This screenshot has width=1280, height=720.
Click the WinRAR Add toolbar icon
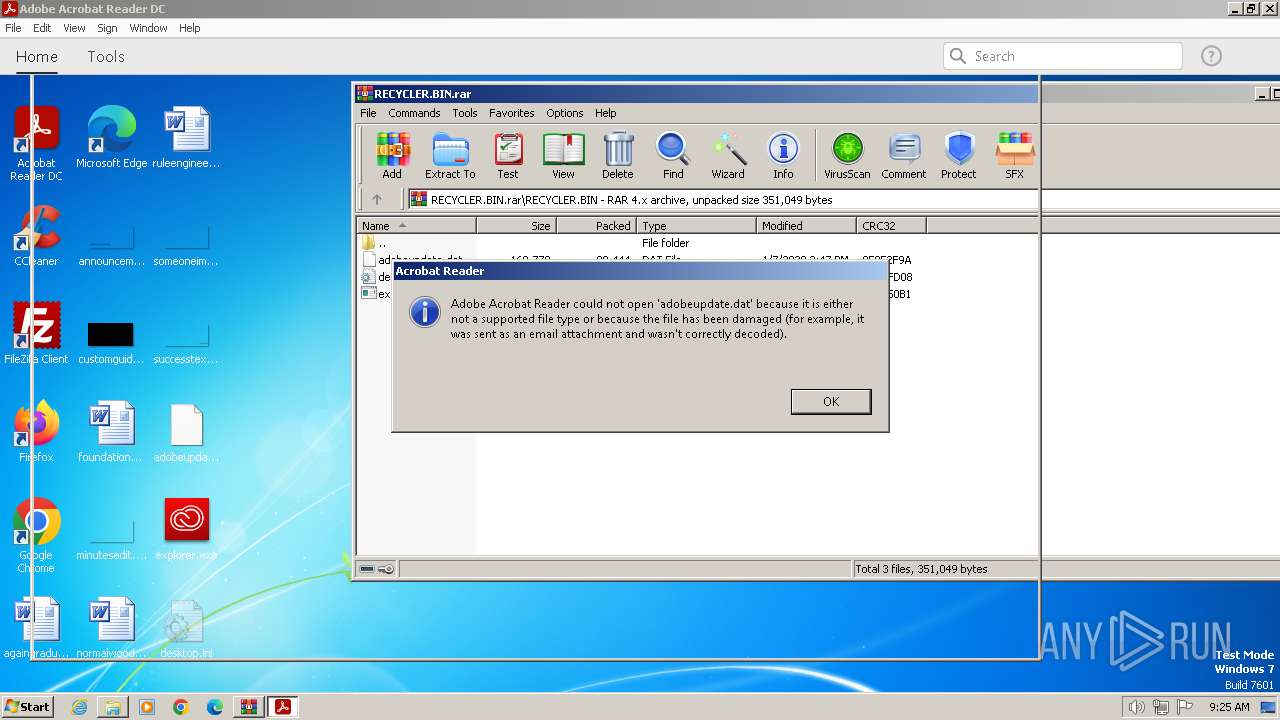[392, 156]
